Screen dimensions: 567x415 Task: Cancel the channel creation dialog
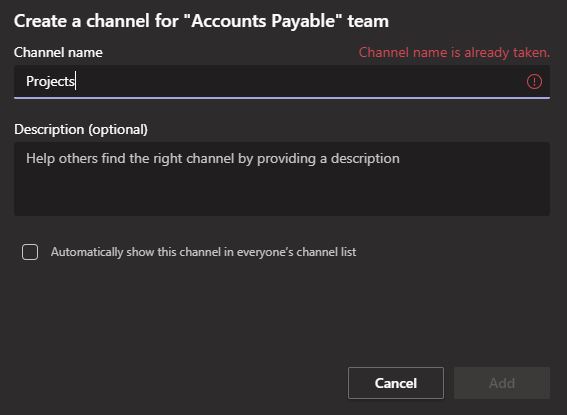click(x=396, y=383)
